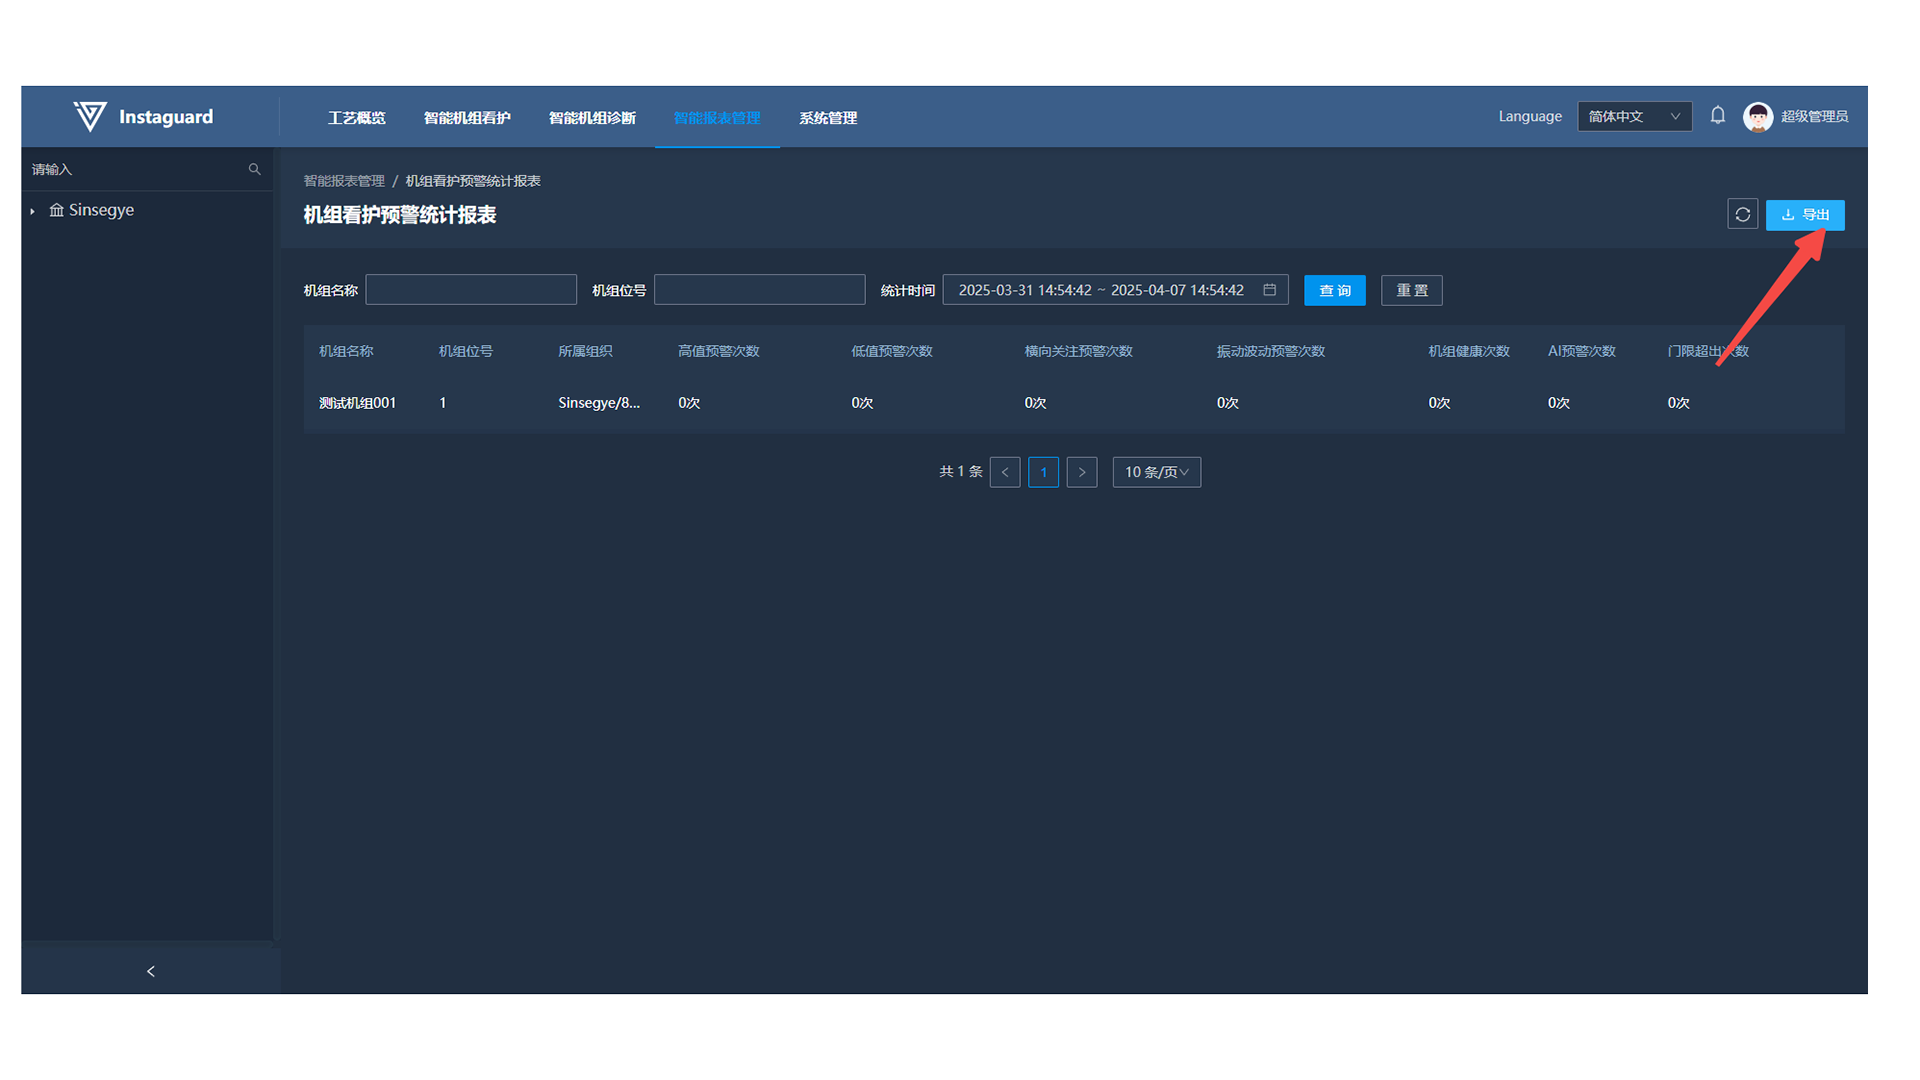Screen dimensions: 1920x1080
Task: Click the sidebar search magnifier icon
Action: (254, 169)
